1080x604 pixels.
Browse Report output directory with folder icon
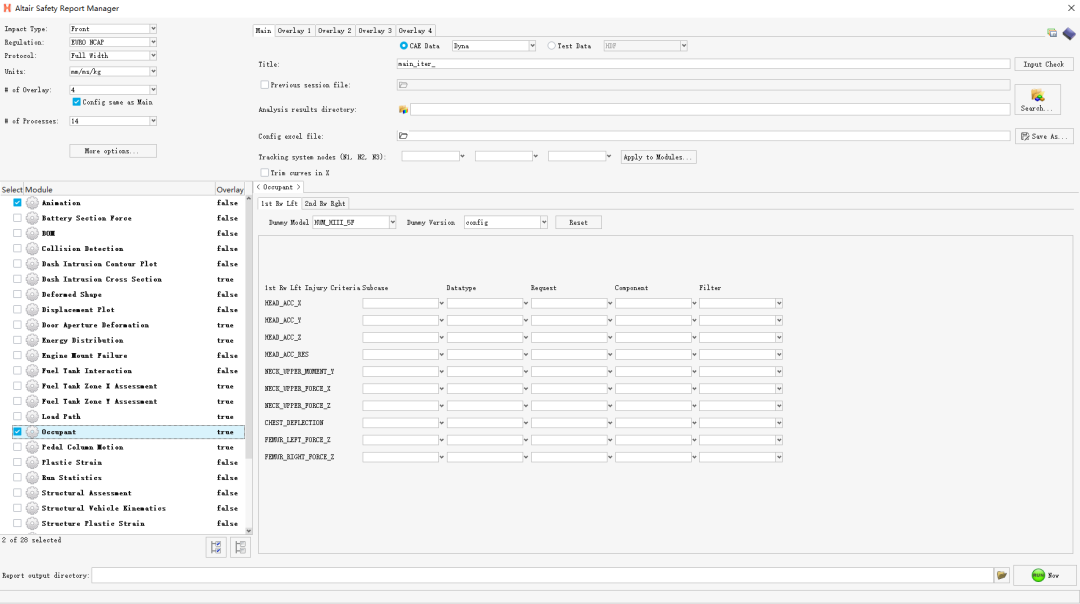[1003, 575]
